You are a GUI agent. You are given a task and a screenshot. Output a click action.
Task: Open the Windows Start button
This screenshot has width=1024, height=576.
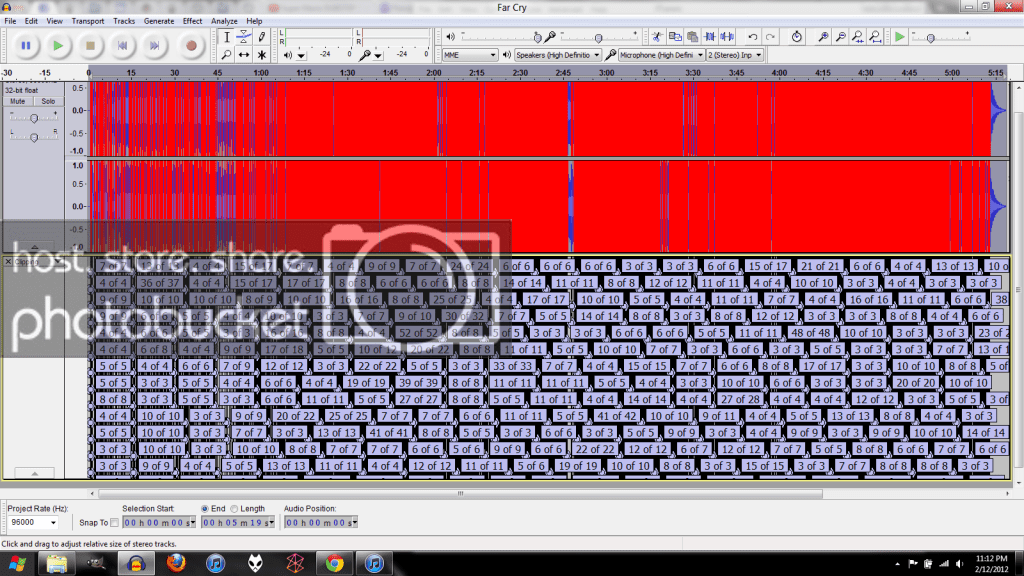coord(16,564)
